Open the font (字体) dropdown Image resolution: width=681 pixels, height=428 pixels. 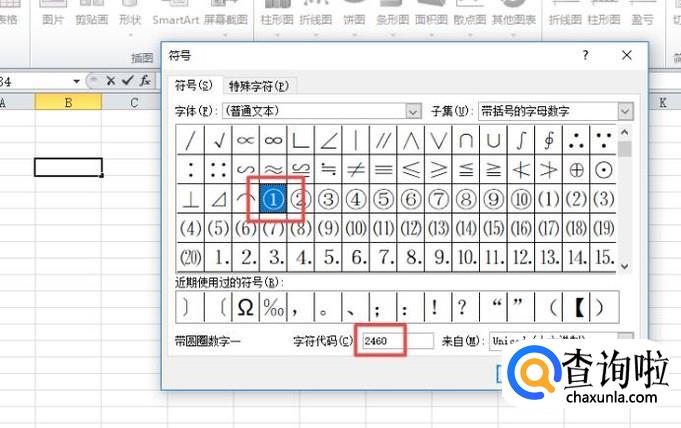(413, 112)
